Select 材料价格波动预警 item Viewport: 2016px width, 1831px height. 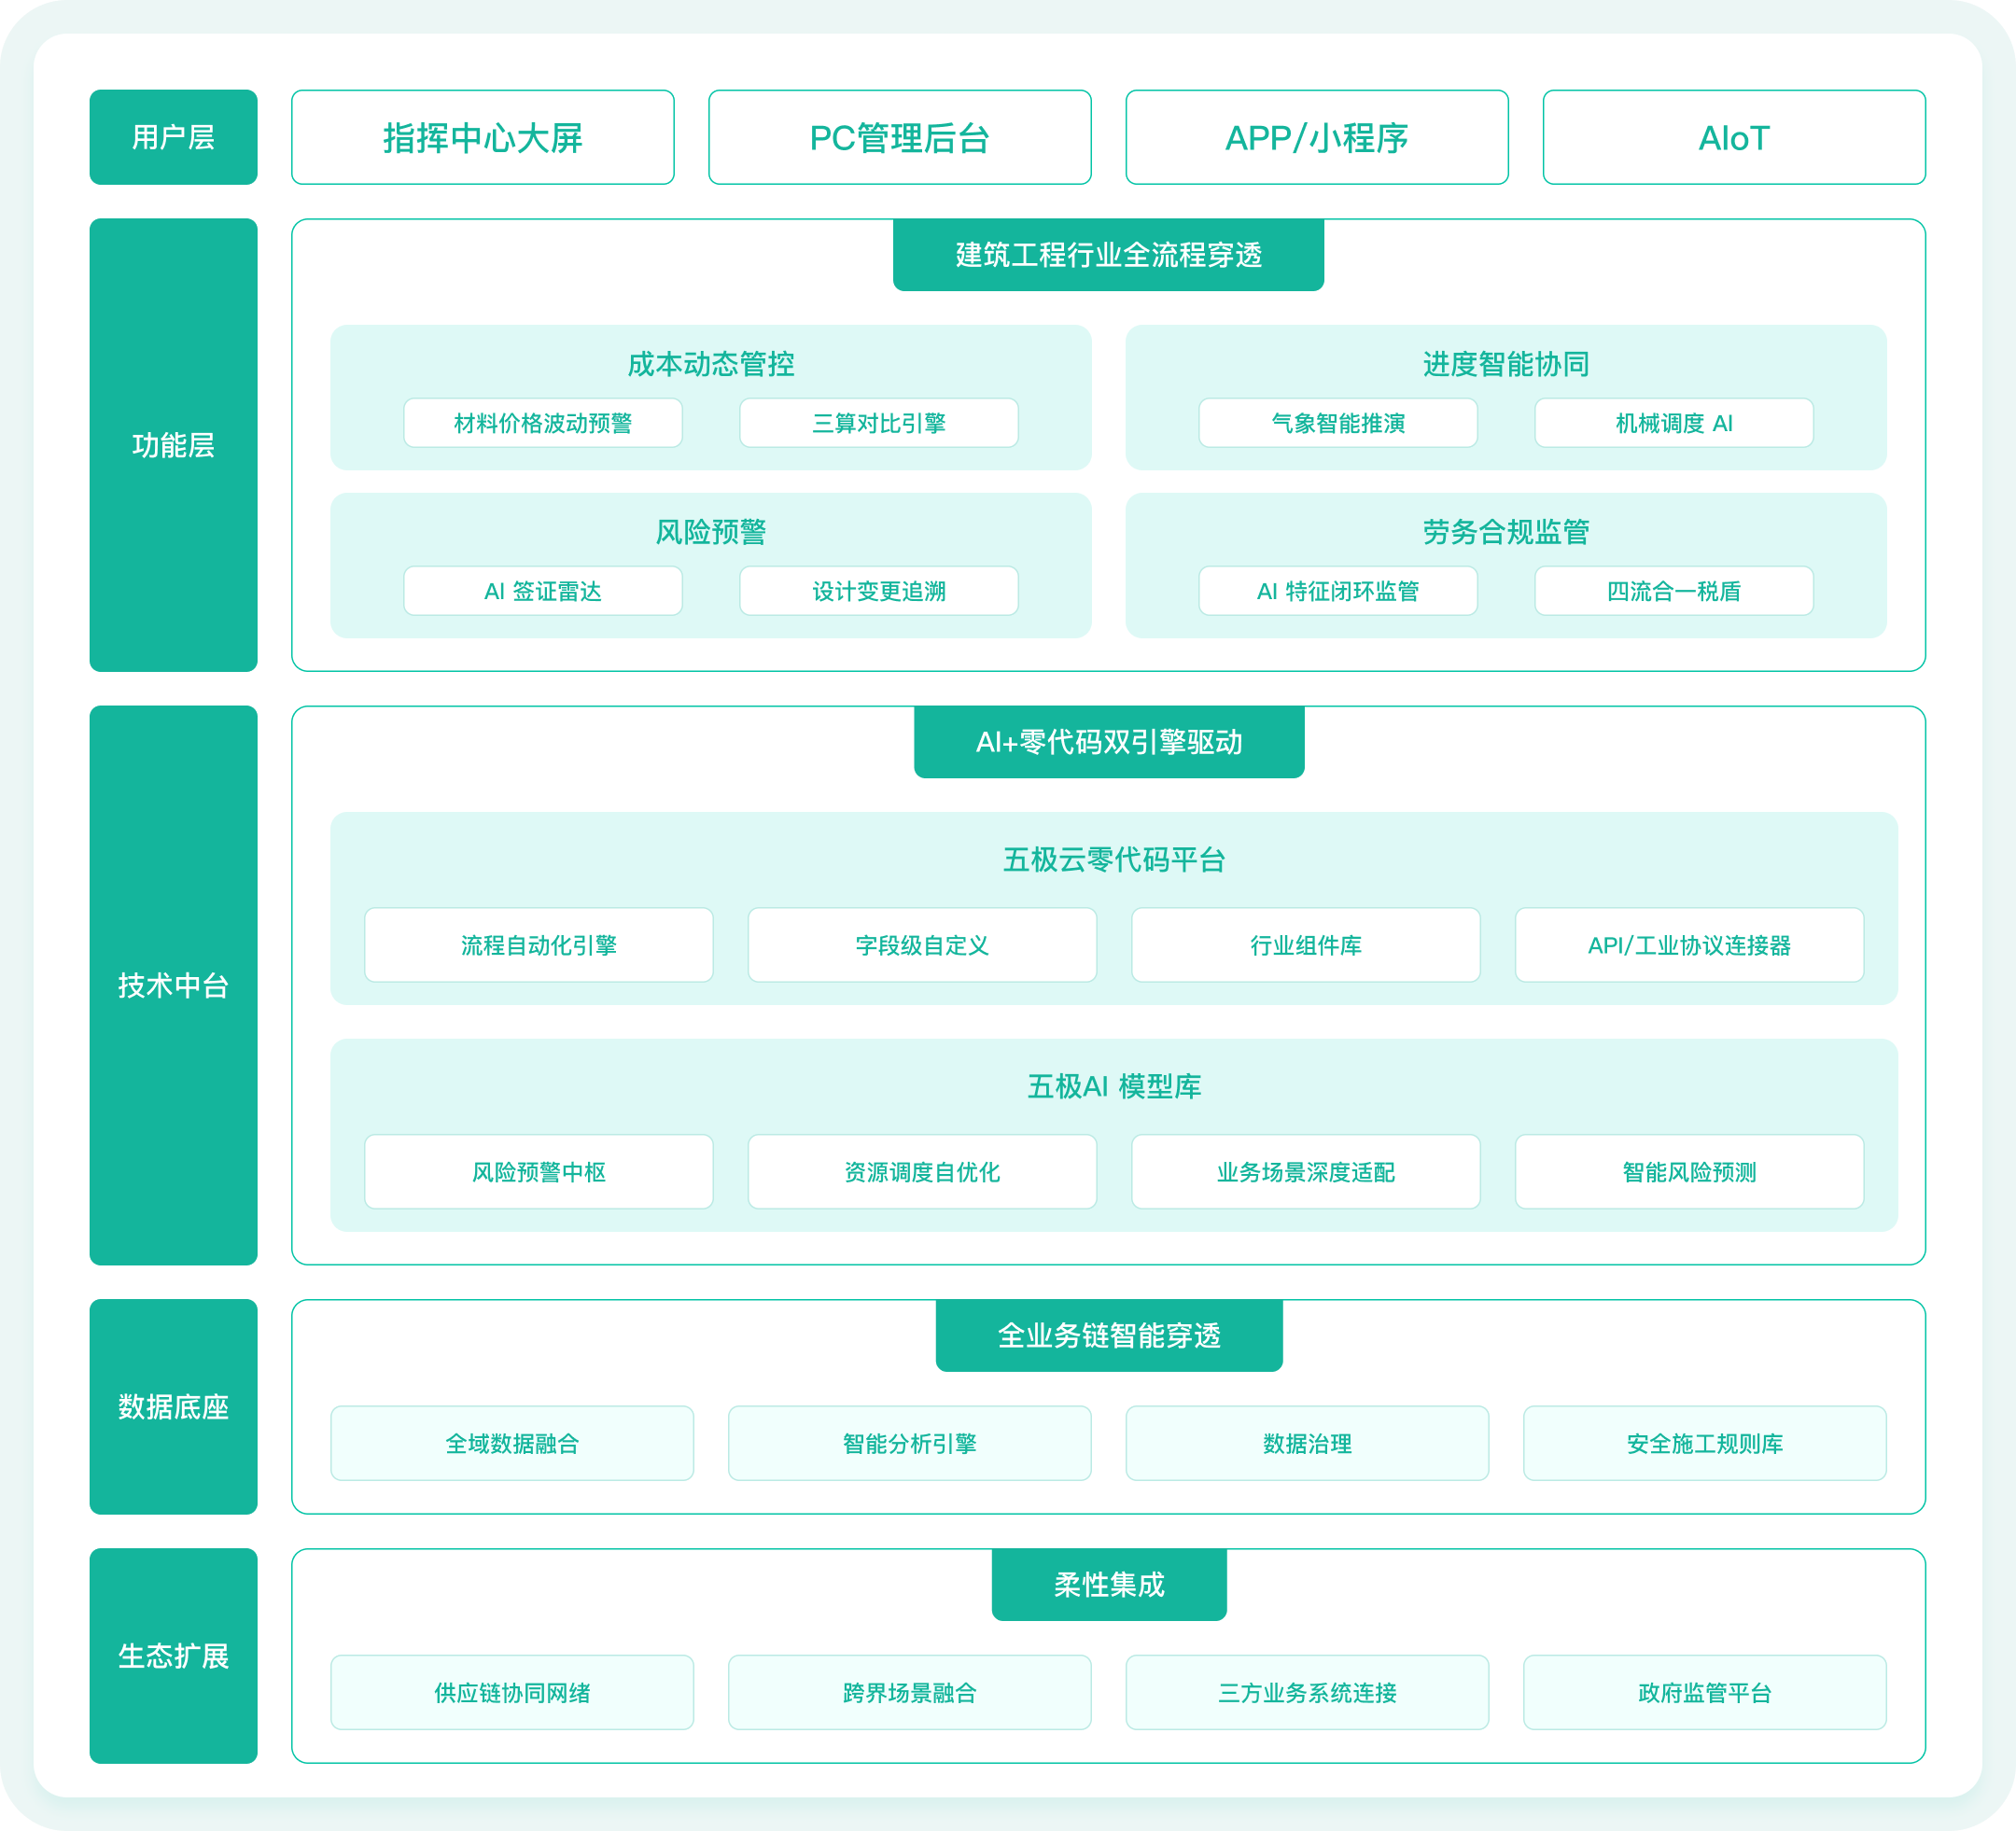543,423
